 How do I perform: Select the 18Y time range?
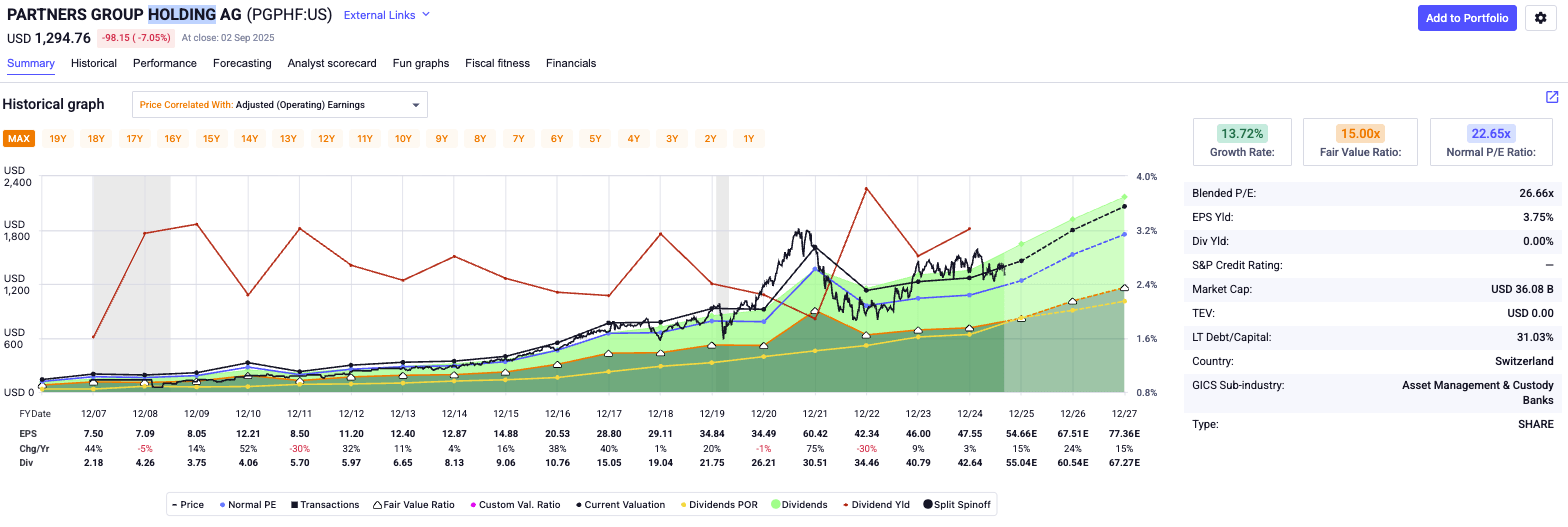(x=96, y=139)
